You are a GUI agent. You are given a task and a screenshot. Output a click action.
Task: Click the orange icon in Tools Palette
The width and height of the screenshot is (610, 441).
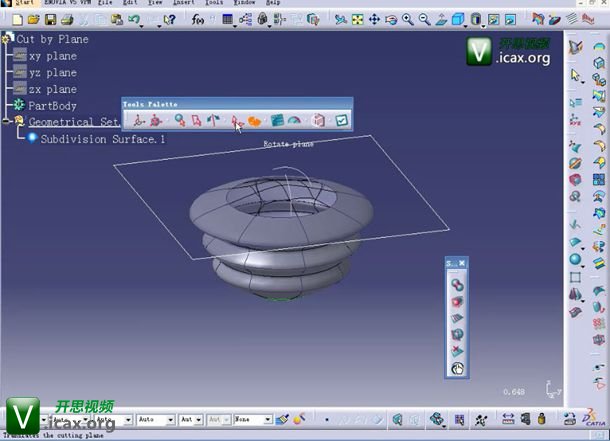pos(255,121)
